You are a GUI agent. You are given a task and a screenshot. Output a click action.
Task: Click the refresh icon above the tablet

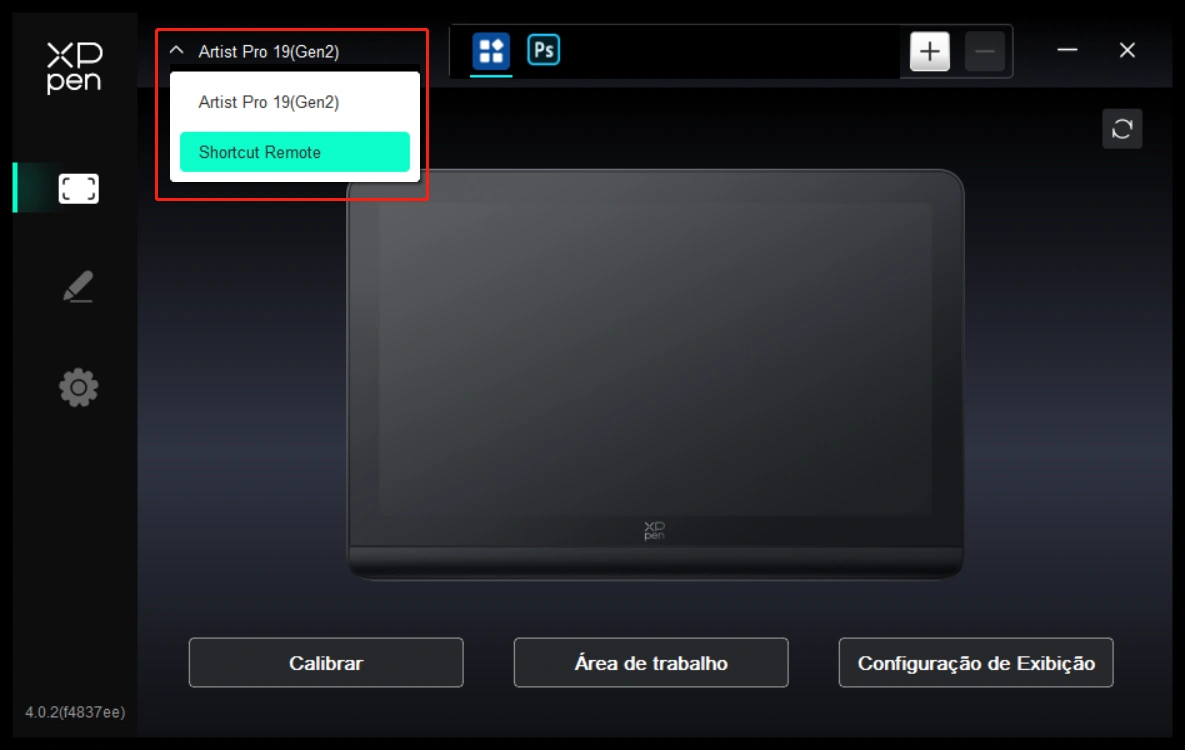1122,129
